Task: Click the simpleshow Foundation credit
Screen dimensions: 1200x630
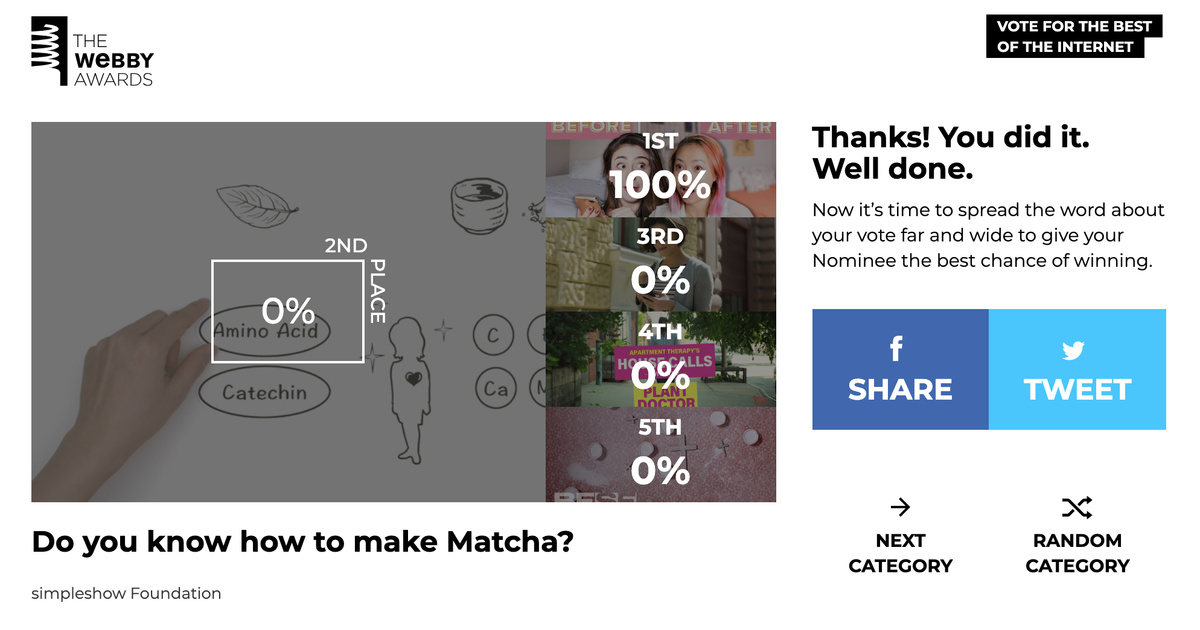Action: tap(126, 593)
